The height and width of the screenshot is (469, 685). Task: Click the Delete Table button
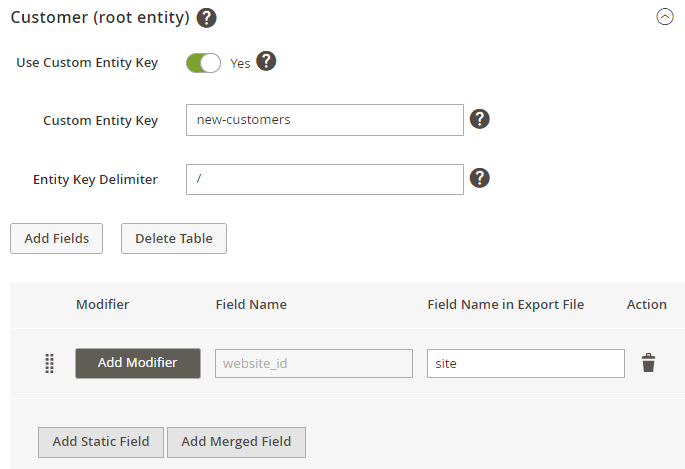(174, 238)
